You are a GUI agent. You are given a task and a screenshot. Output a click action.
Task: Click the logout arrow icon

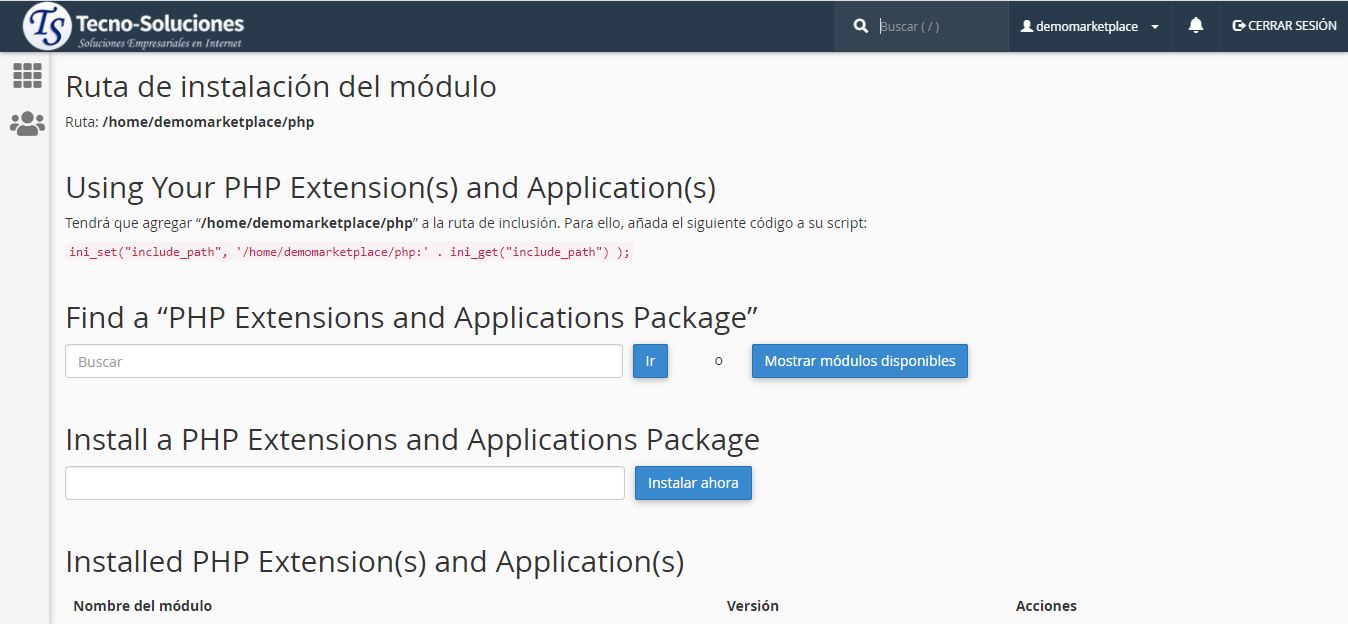point(1239,26)
